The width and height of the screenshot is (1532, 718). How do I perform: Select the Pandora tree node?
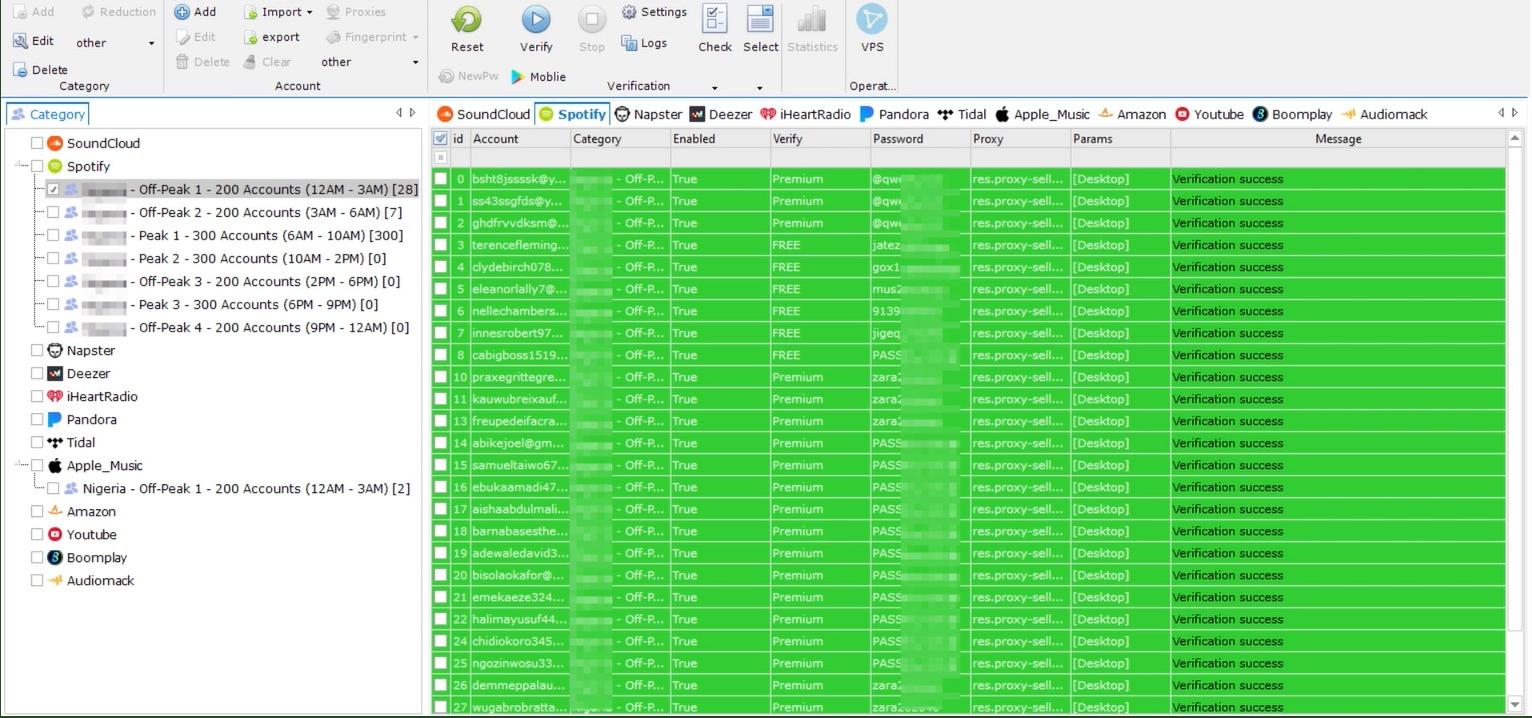point(91,420)
